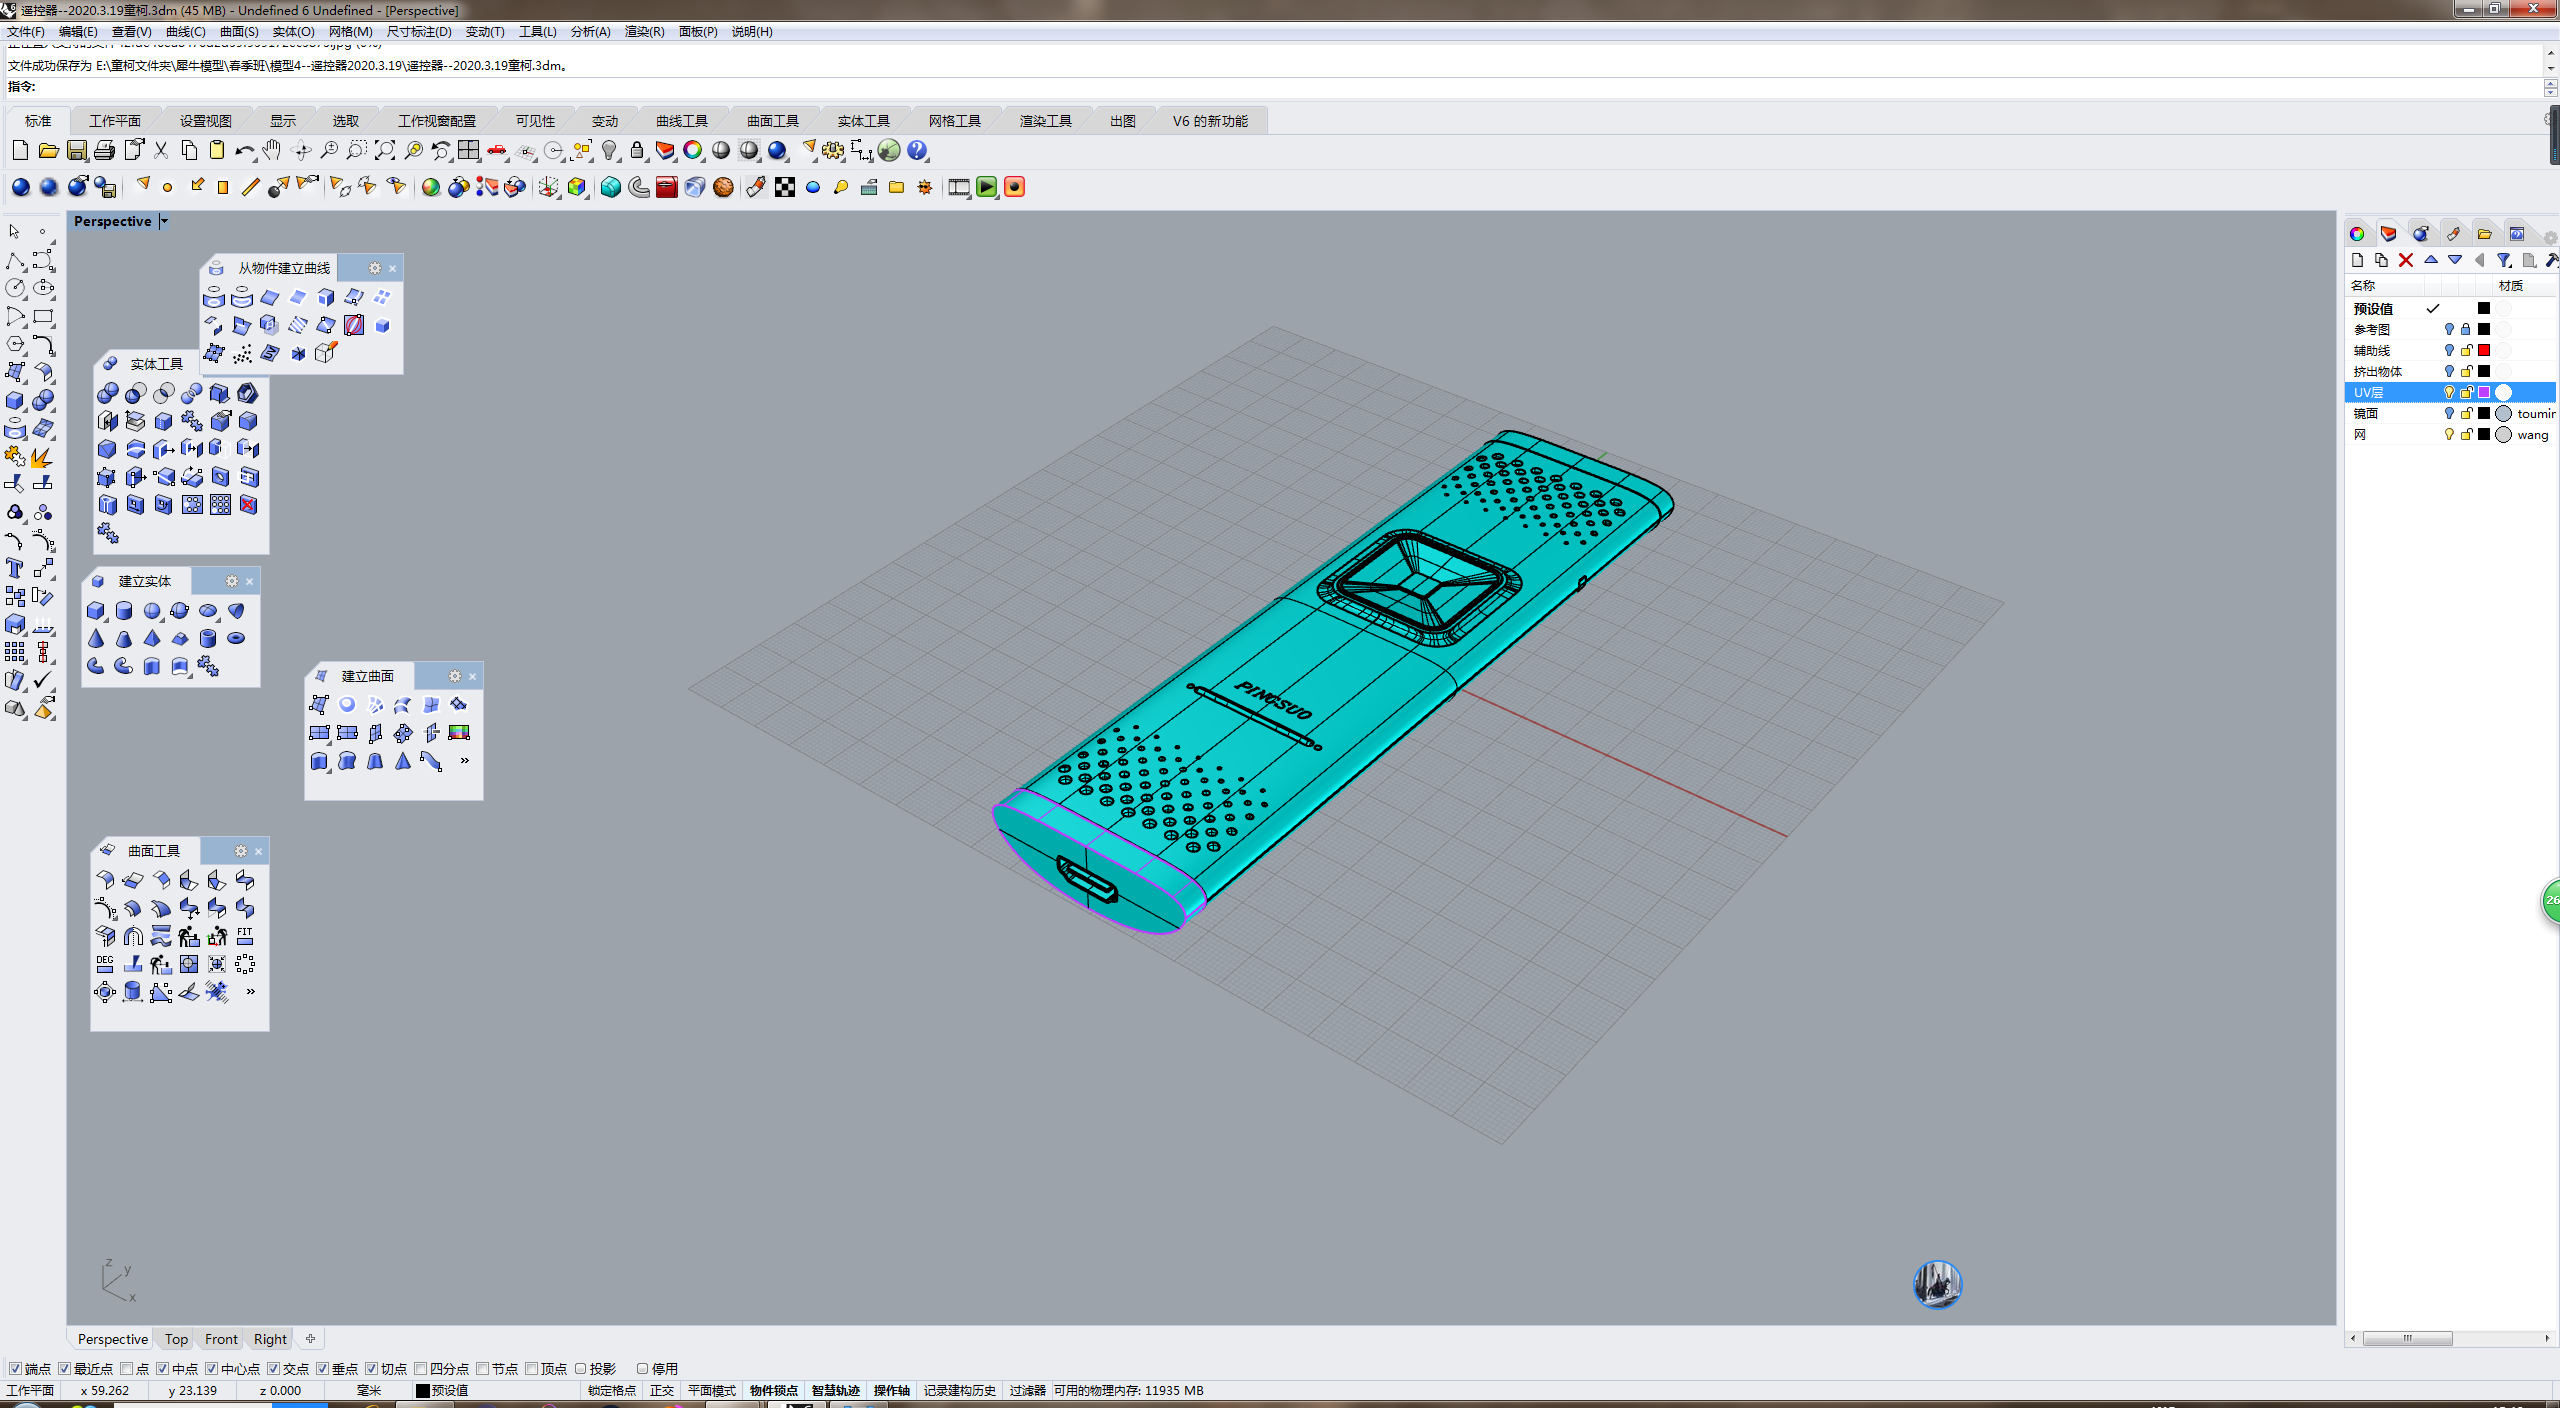This screenshot has height=1408, width=2560.
Task: Click the green play render button icon
Action: pos(986,187)
